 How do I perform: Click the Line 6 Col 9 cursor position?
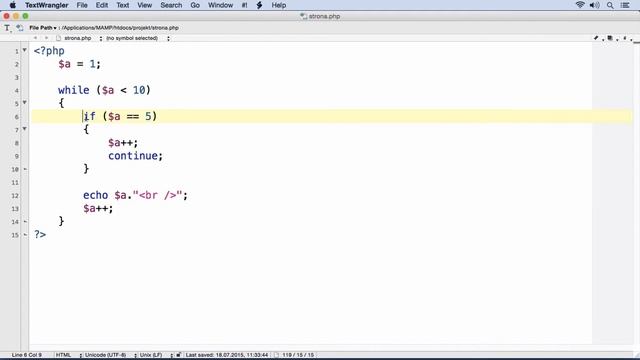(27, 355)
